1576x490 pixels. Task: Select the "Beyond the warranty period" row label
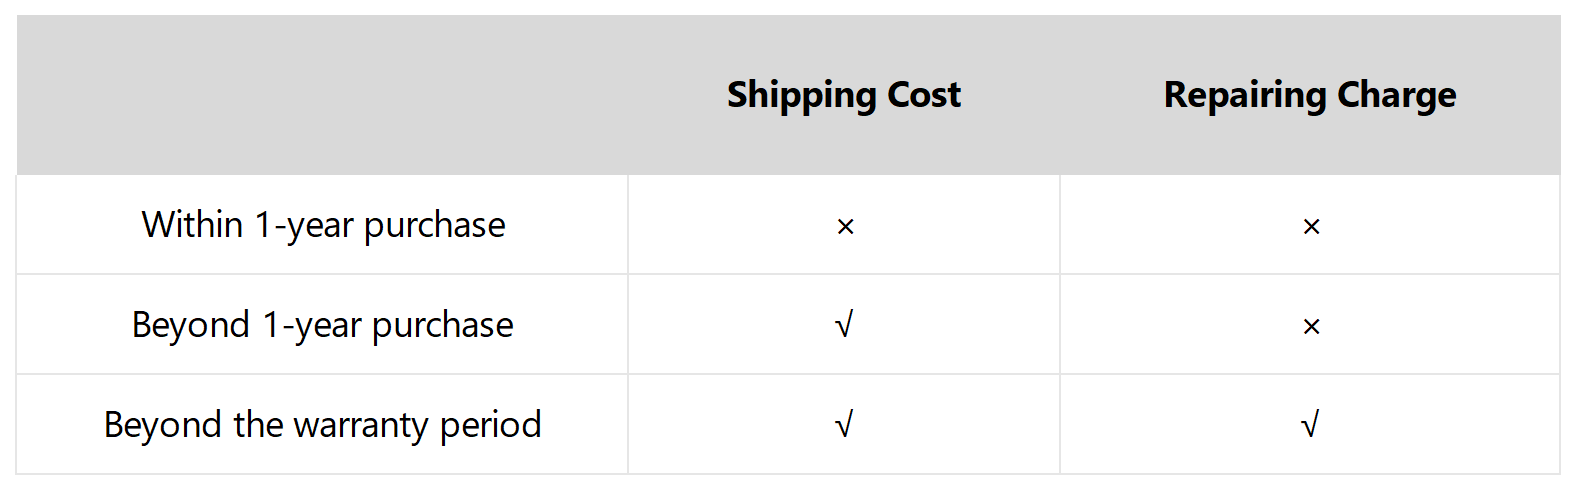point(322,425)
